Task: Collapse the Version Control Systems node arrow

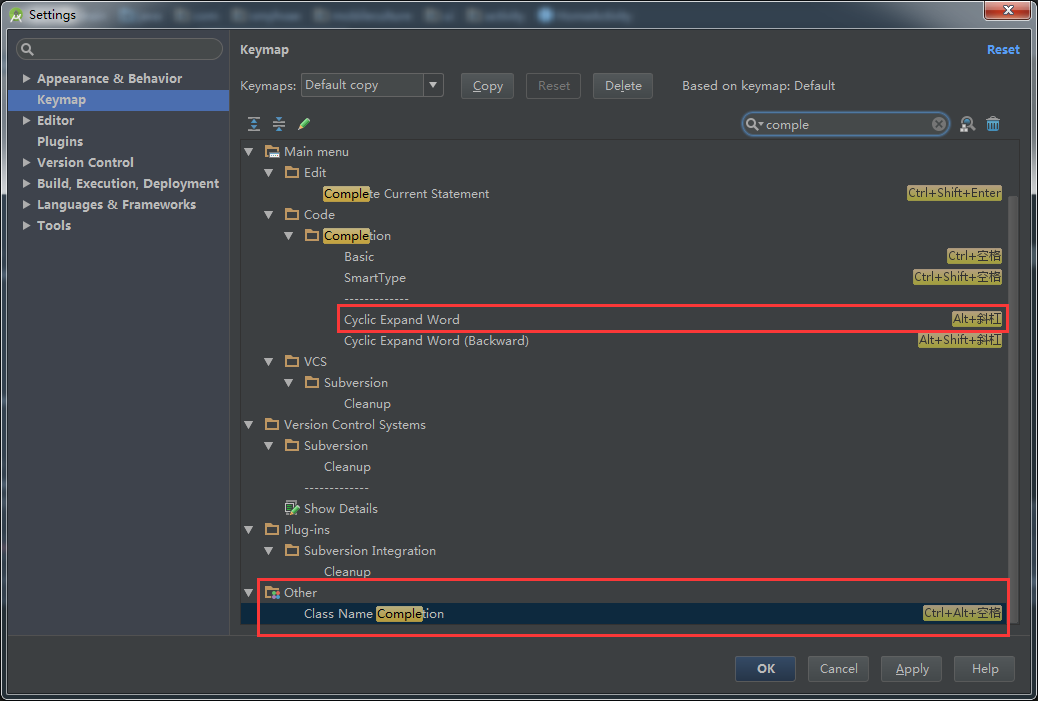Action: (249, 424)
